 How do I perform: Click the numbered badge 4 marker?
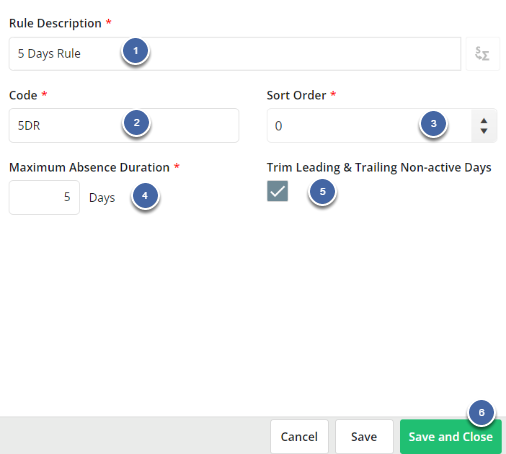click(145, 196)
